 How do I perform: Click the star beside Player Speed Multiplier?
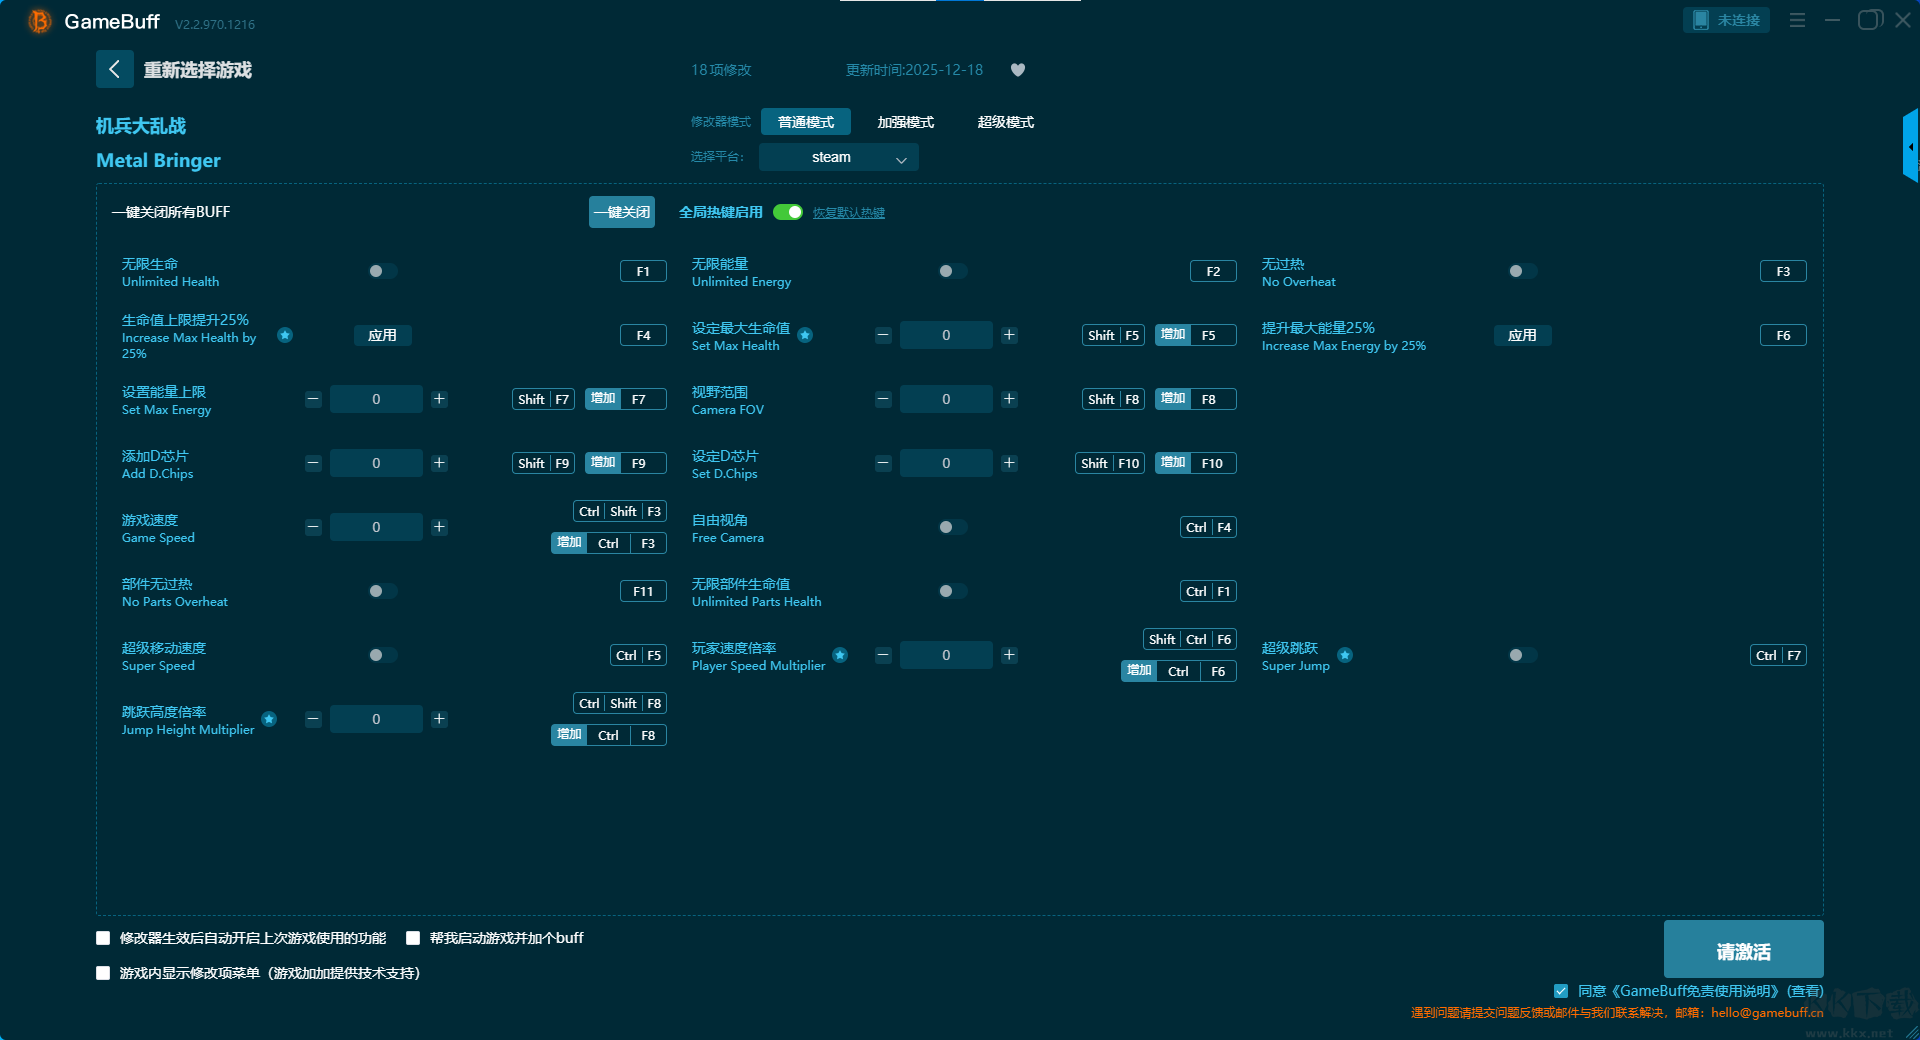[x=840, y=655]
